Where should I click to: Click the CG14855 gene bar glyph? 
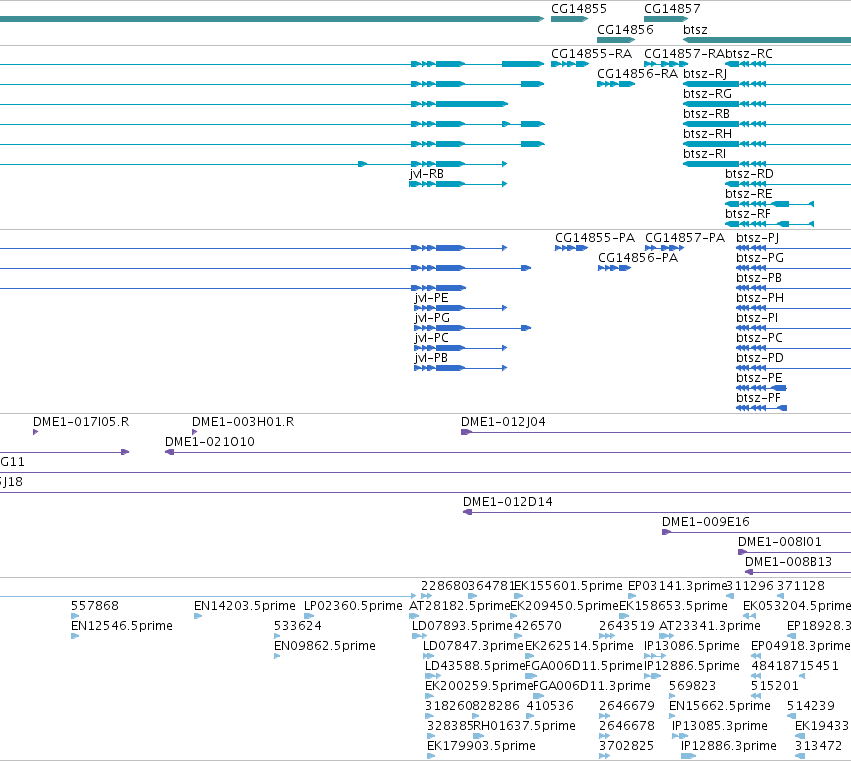pyautogui.click(x=569, y=19)
